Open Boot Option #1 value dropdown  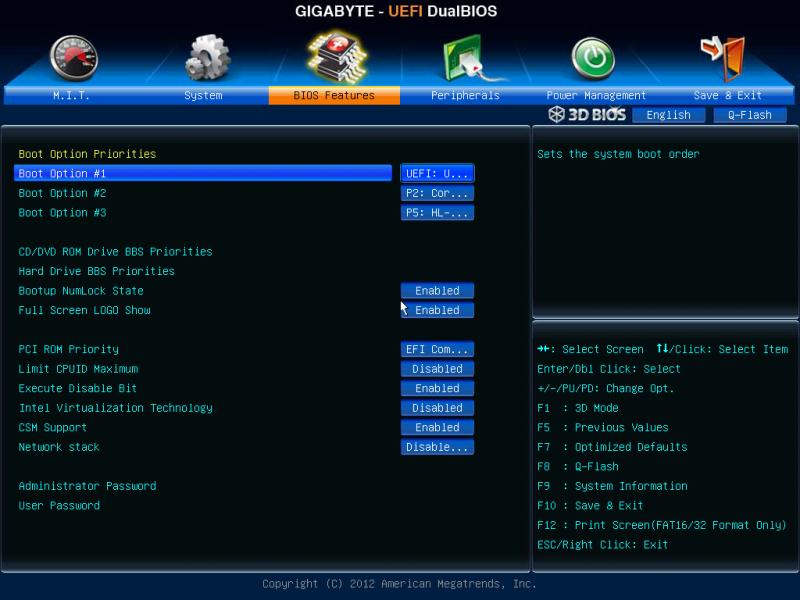pos(437,173)
